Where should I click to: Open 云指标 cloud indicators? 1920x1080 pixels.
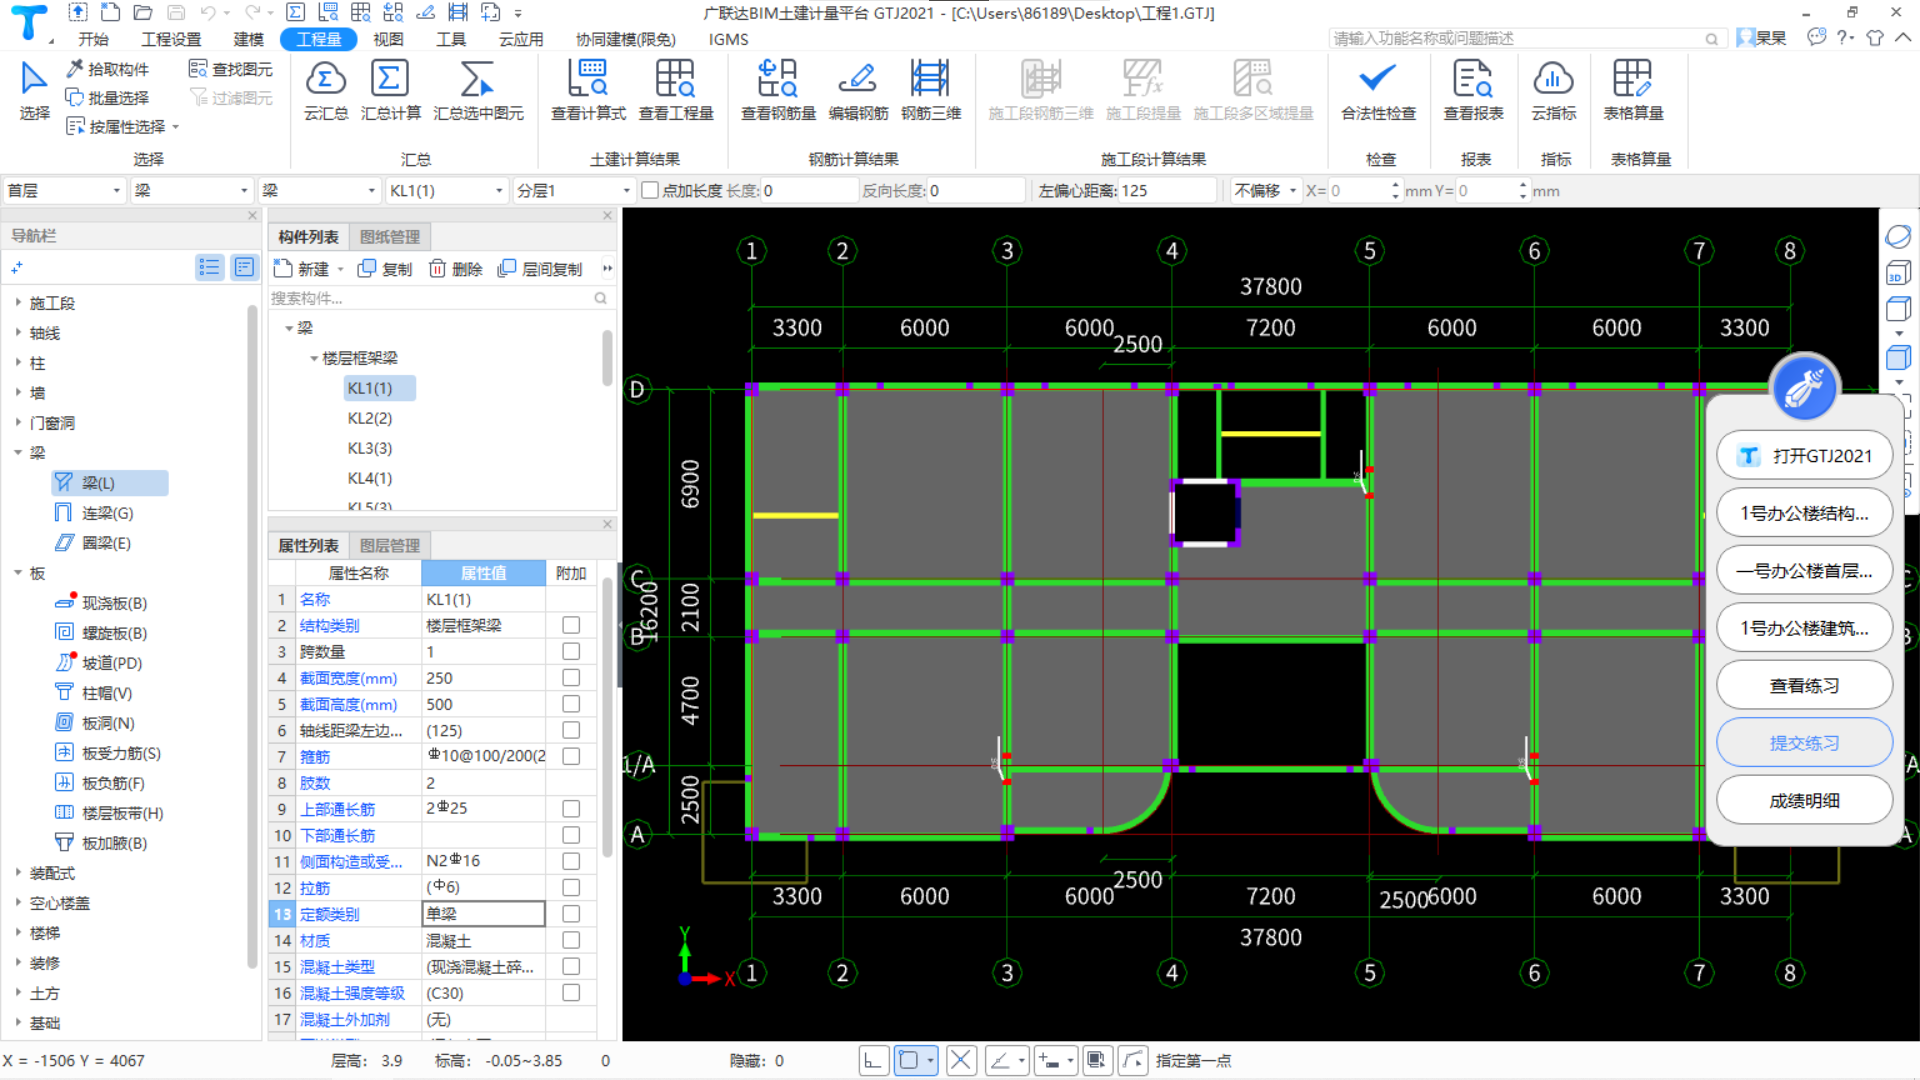click(1553, 90)
